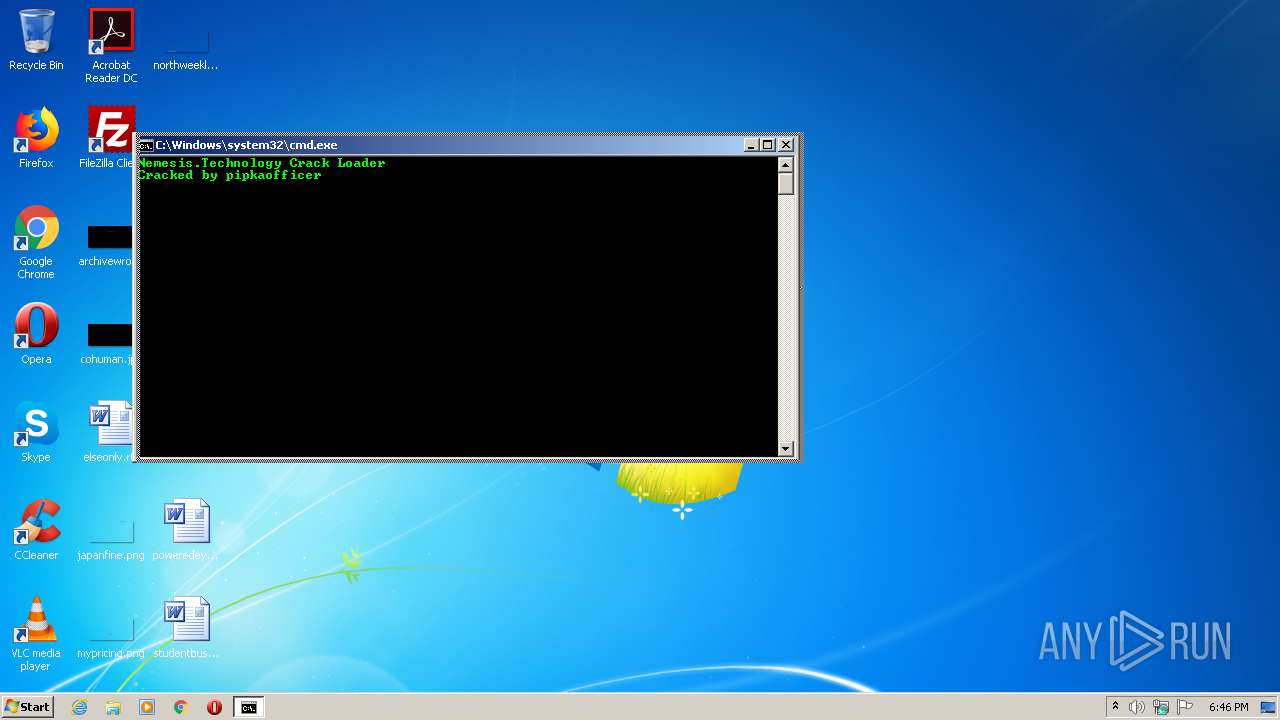The image size is (1280, 720).
Task: Open Windows Explorer folder in taskbar
Action: point(113,707)
